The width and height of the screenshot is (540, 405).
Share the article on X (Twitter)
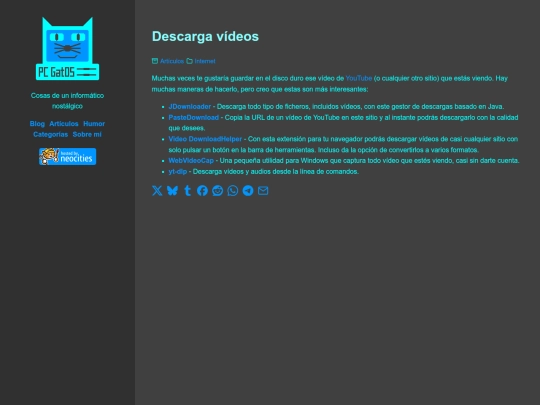[157, 190]
